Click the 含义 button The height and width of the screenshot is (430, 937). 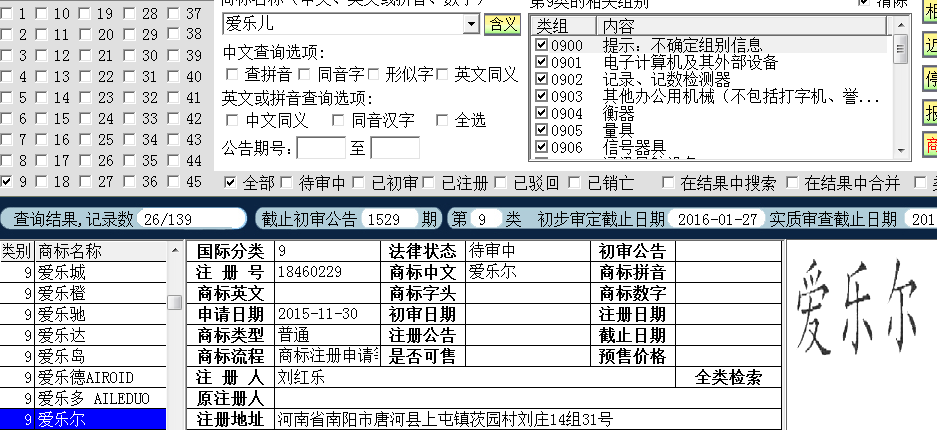click(x=502, y=24)
